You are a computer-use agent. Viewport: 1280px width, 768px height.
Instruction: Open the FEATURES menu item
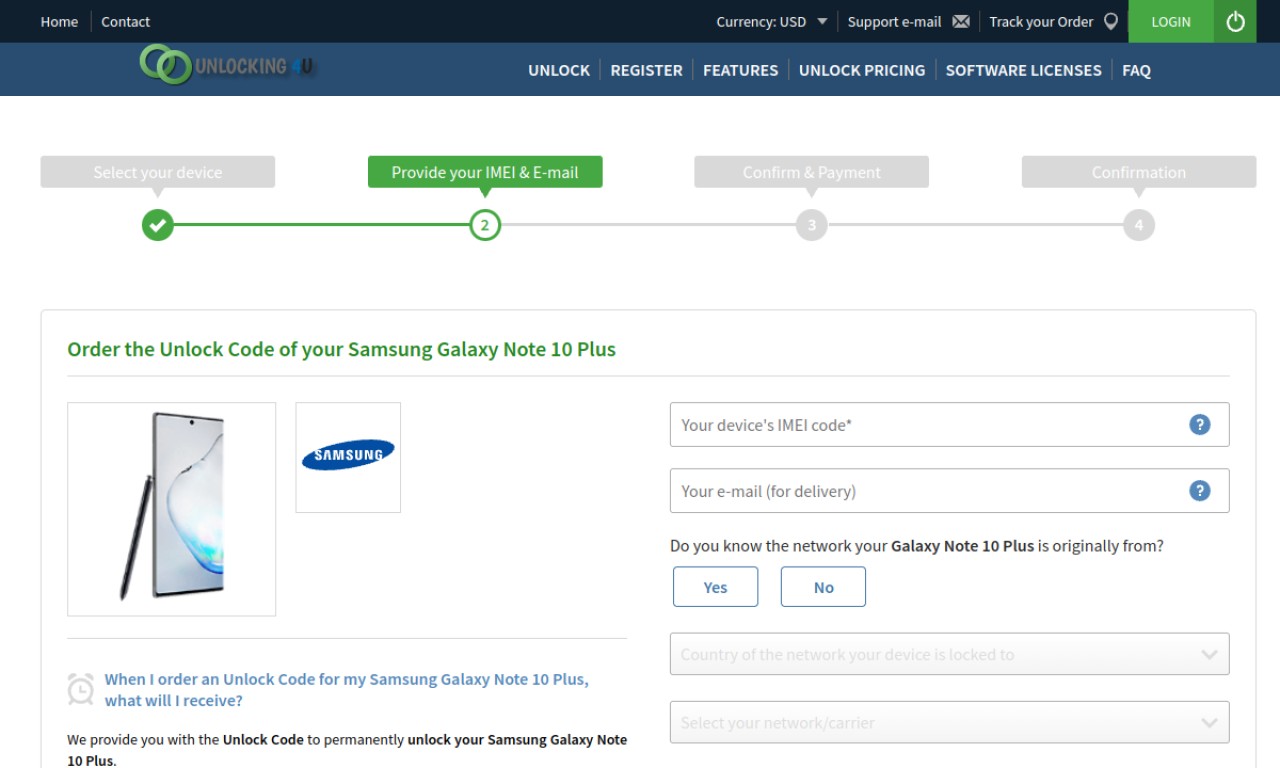(x=740, y=70)
